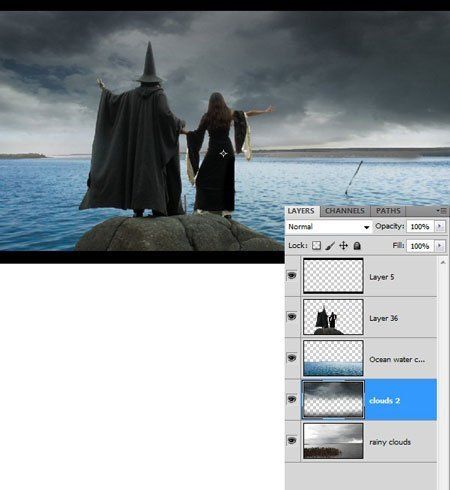This screenshot has width=450, height=490.
Task: Switch to Paths tab
Action: [388, 211]
